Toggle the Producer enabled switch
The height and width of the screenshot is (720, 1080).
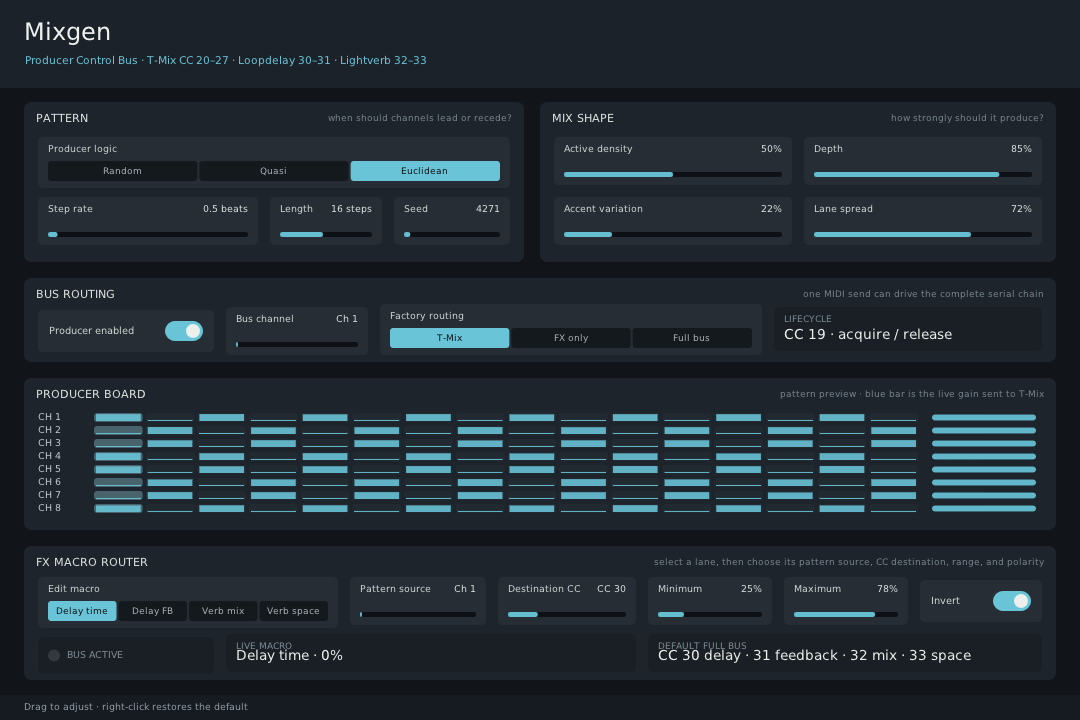click(x=184, y=331)
